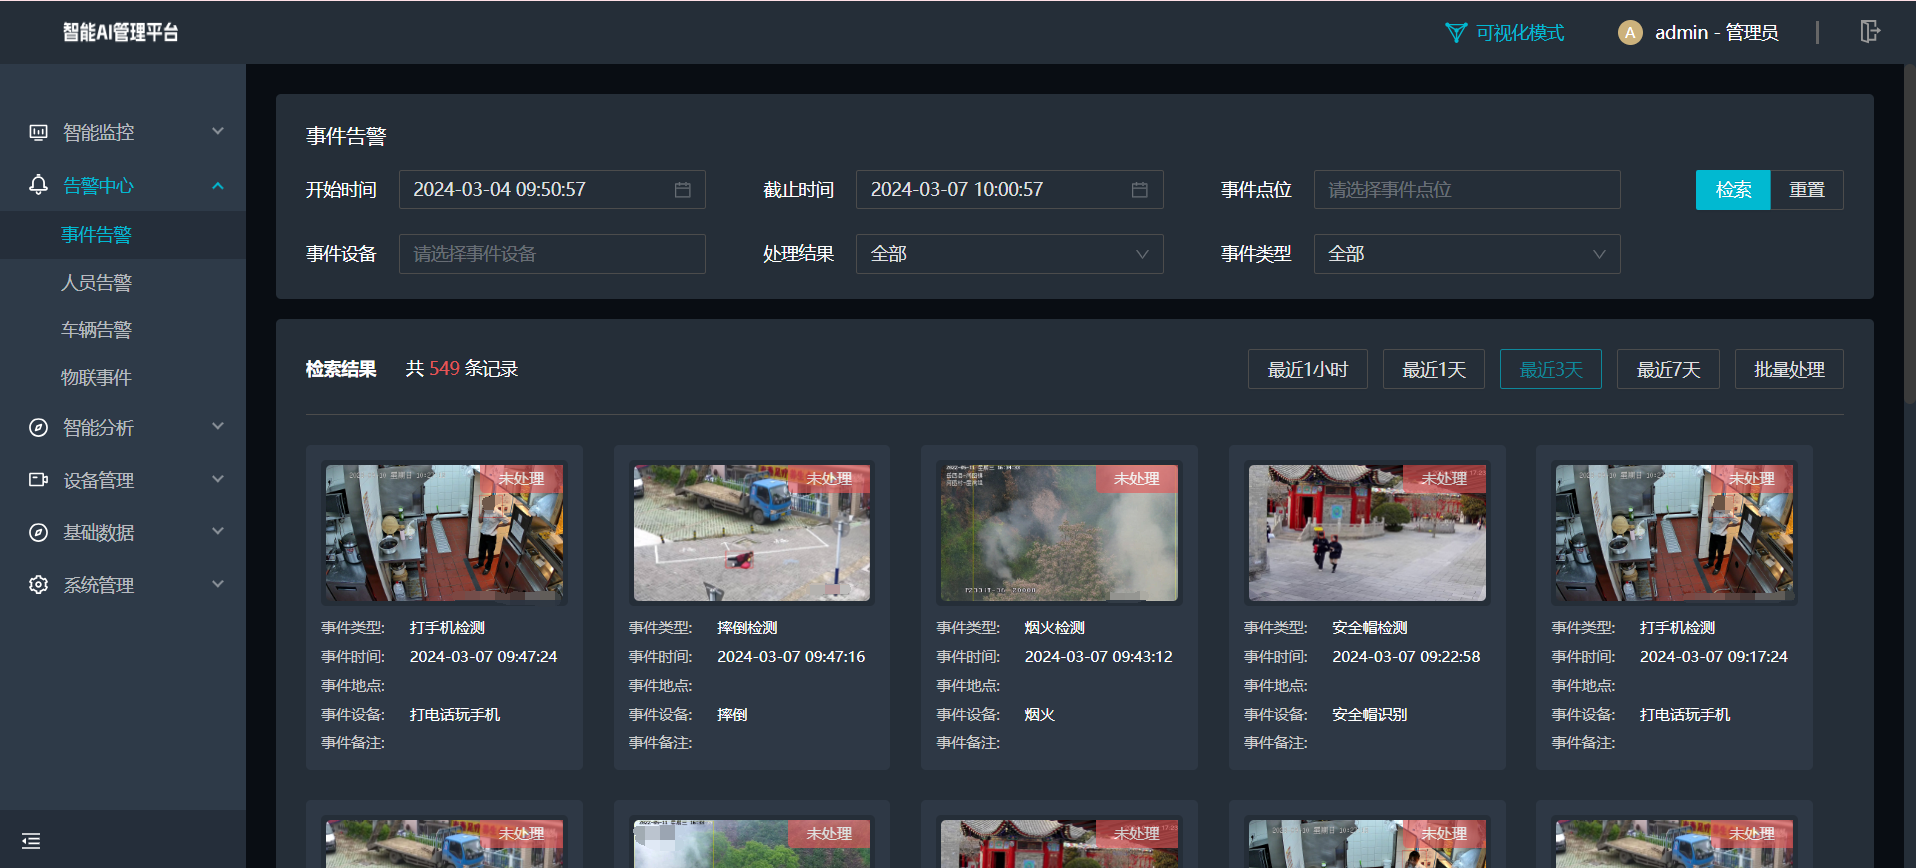Viewport: 1916px width, 868px height.
Task: Filter by 最近3天
Action: pyautogui.click(x=1551, y=370)
